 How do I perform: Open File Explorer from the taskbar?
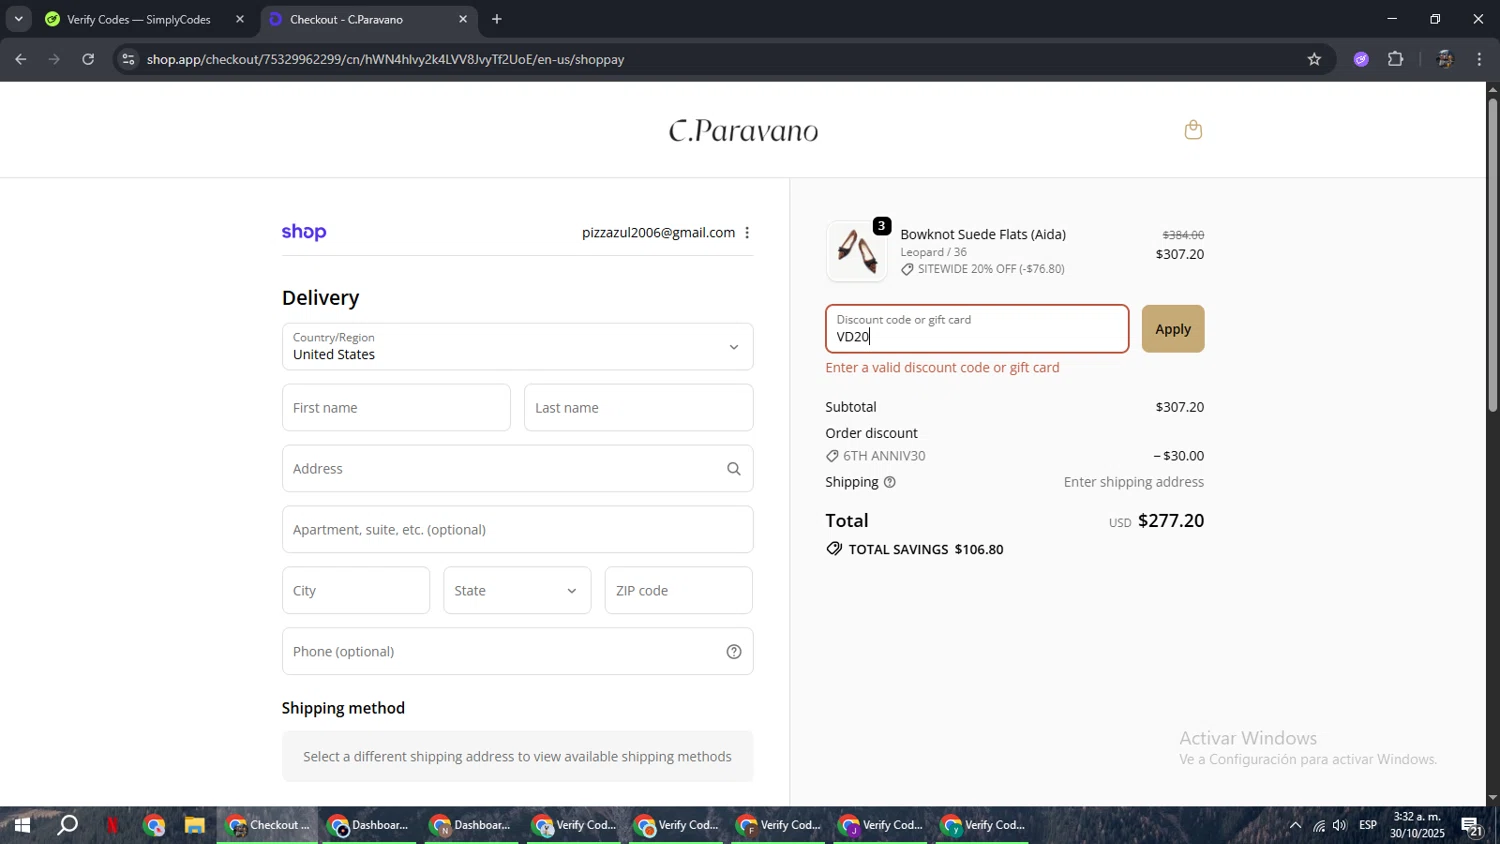194,825
